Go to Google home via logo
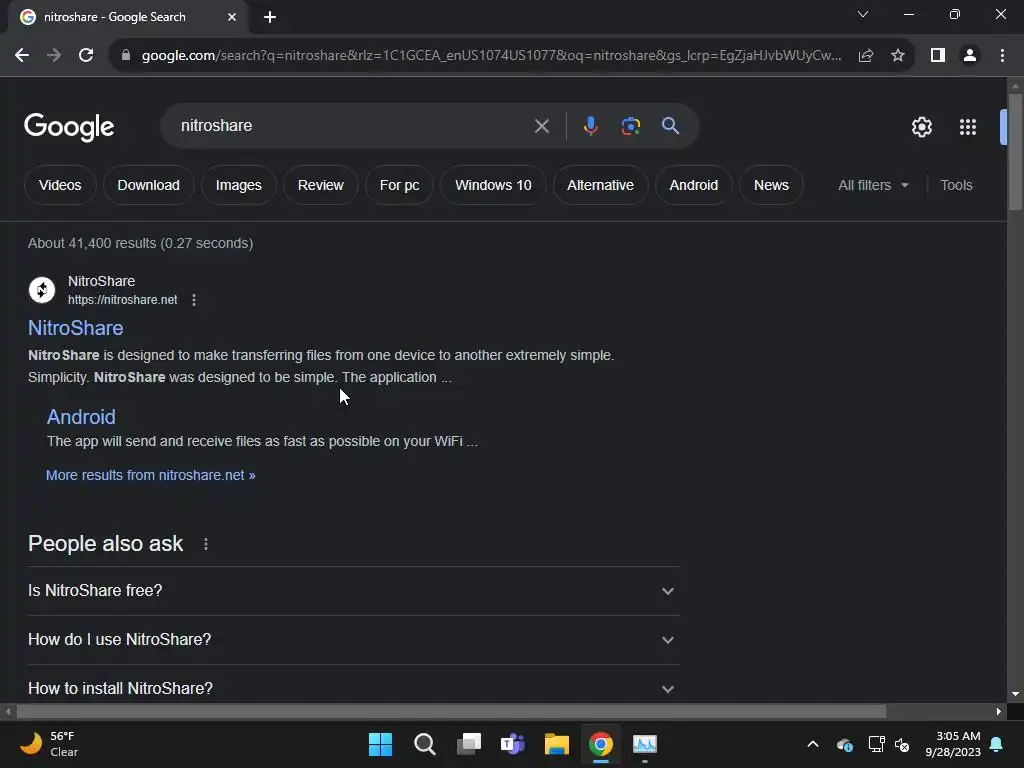1024x768 pixels. click(x=69, y=127)
